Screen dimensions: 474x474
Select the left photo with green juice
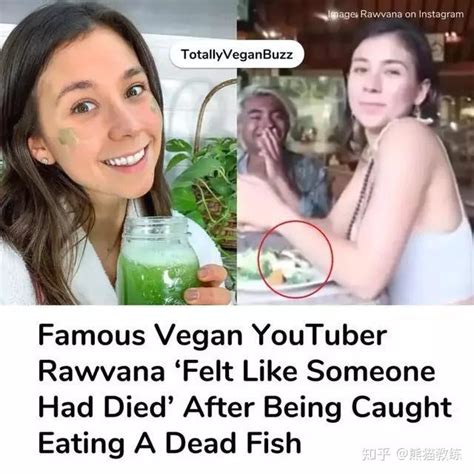(118, 152)
